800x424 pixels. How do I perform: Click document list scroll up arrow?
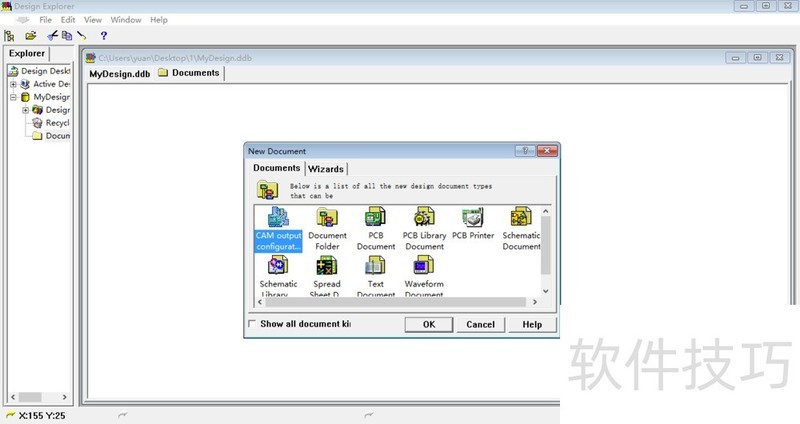545,211
